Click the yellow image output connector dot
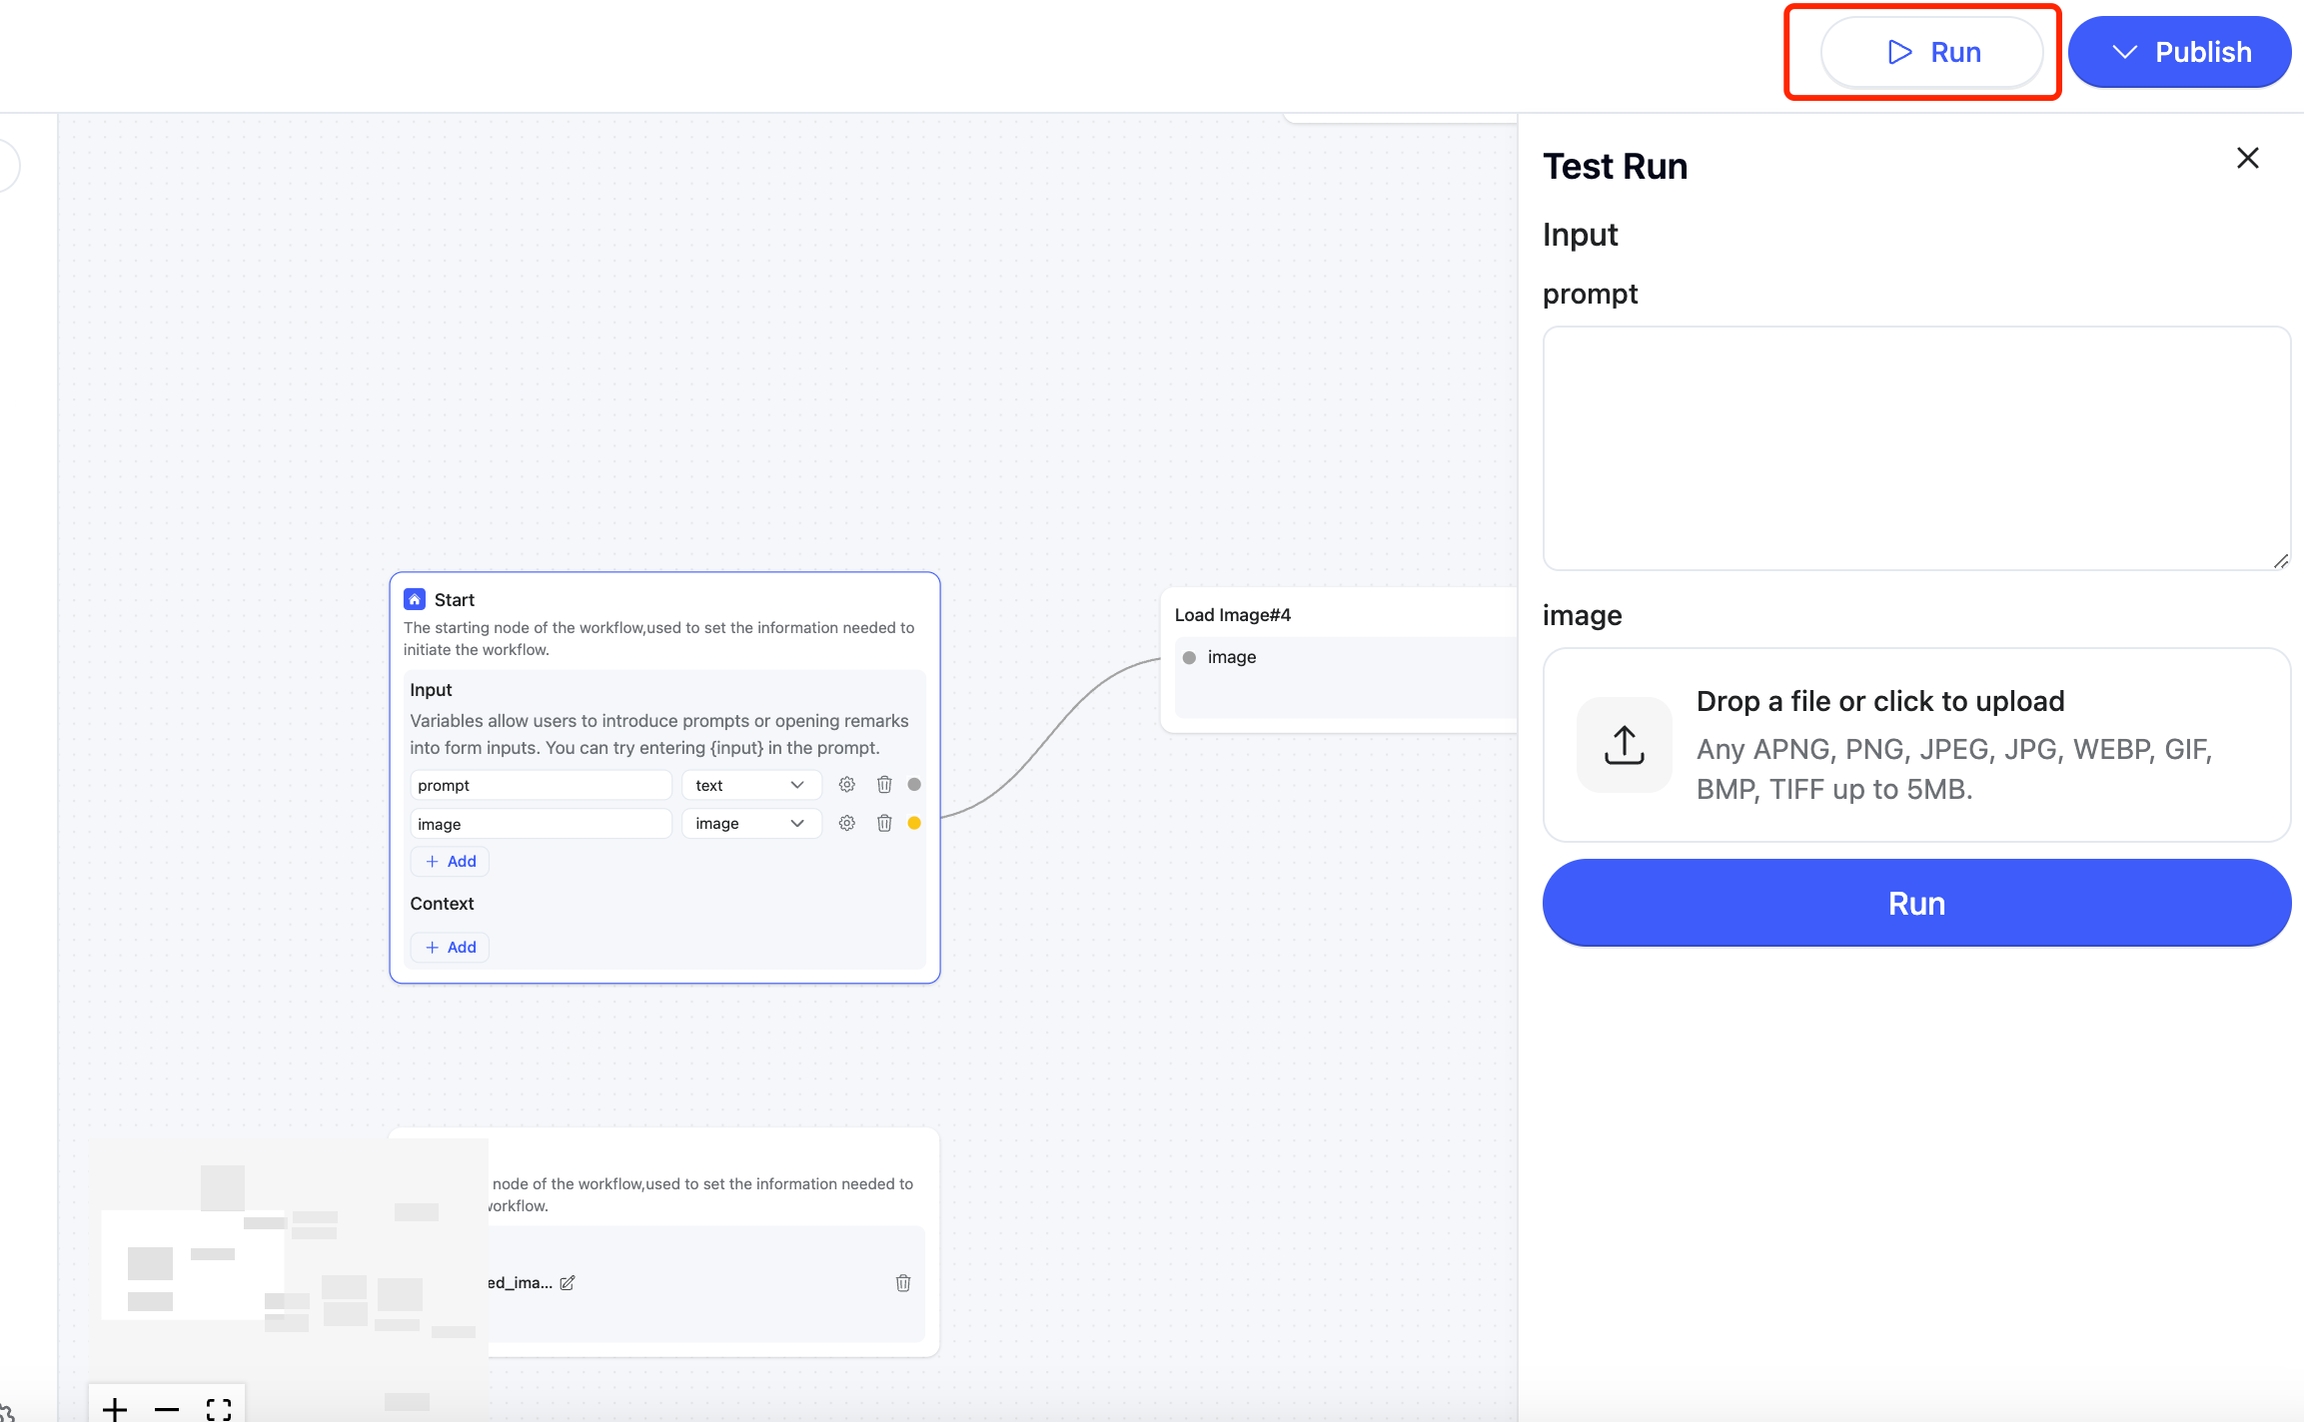The image size is (2304, 1422). (914, 823)
